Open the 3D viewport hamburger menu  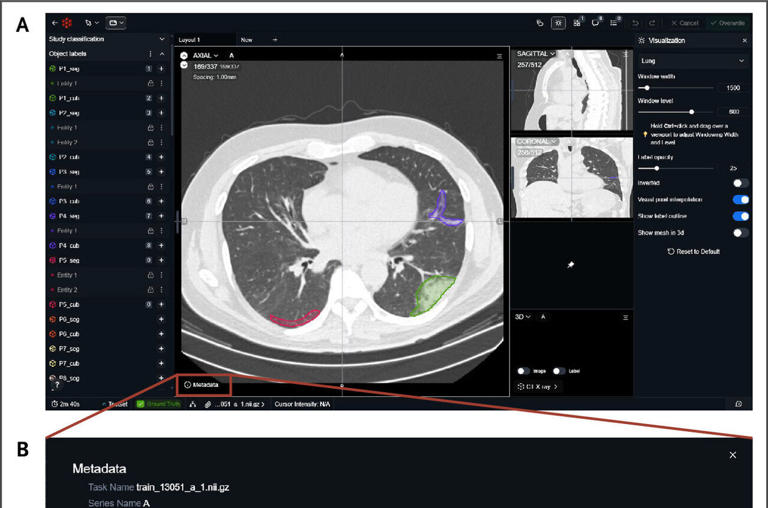[x=625, y=317]
